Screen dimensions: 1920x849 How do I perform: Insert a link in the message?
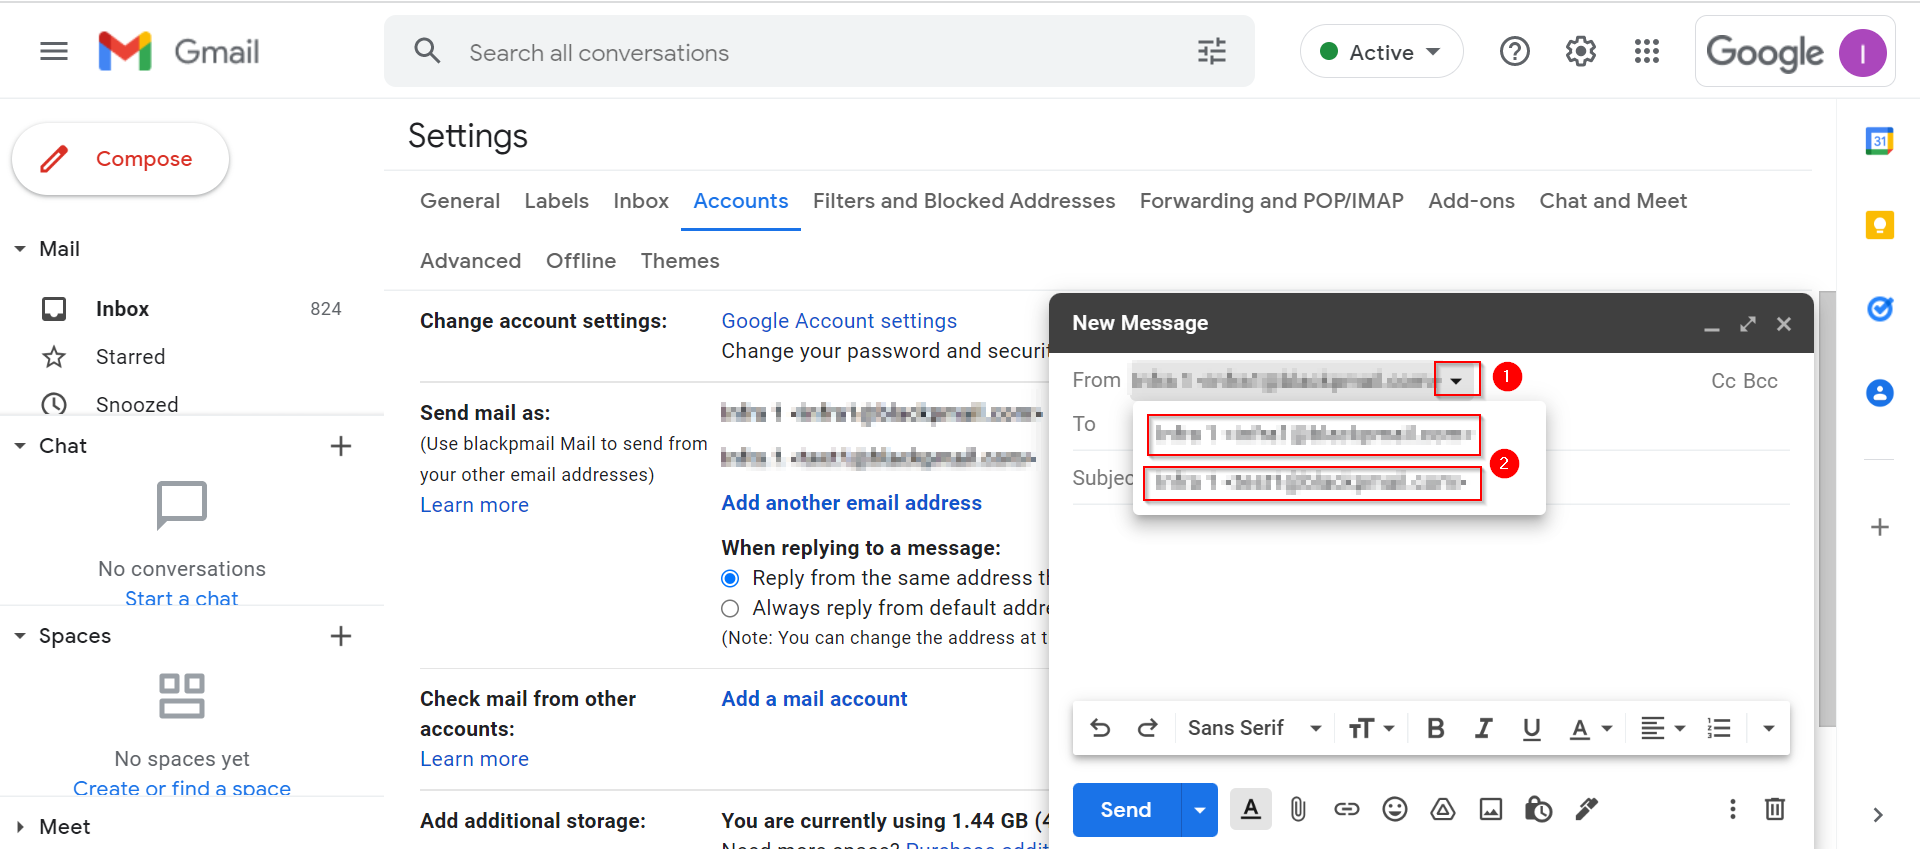tap(1346, 809)
